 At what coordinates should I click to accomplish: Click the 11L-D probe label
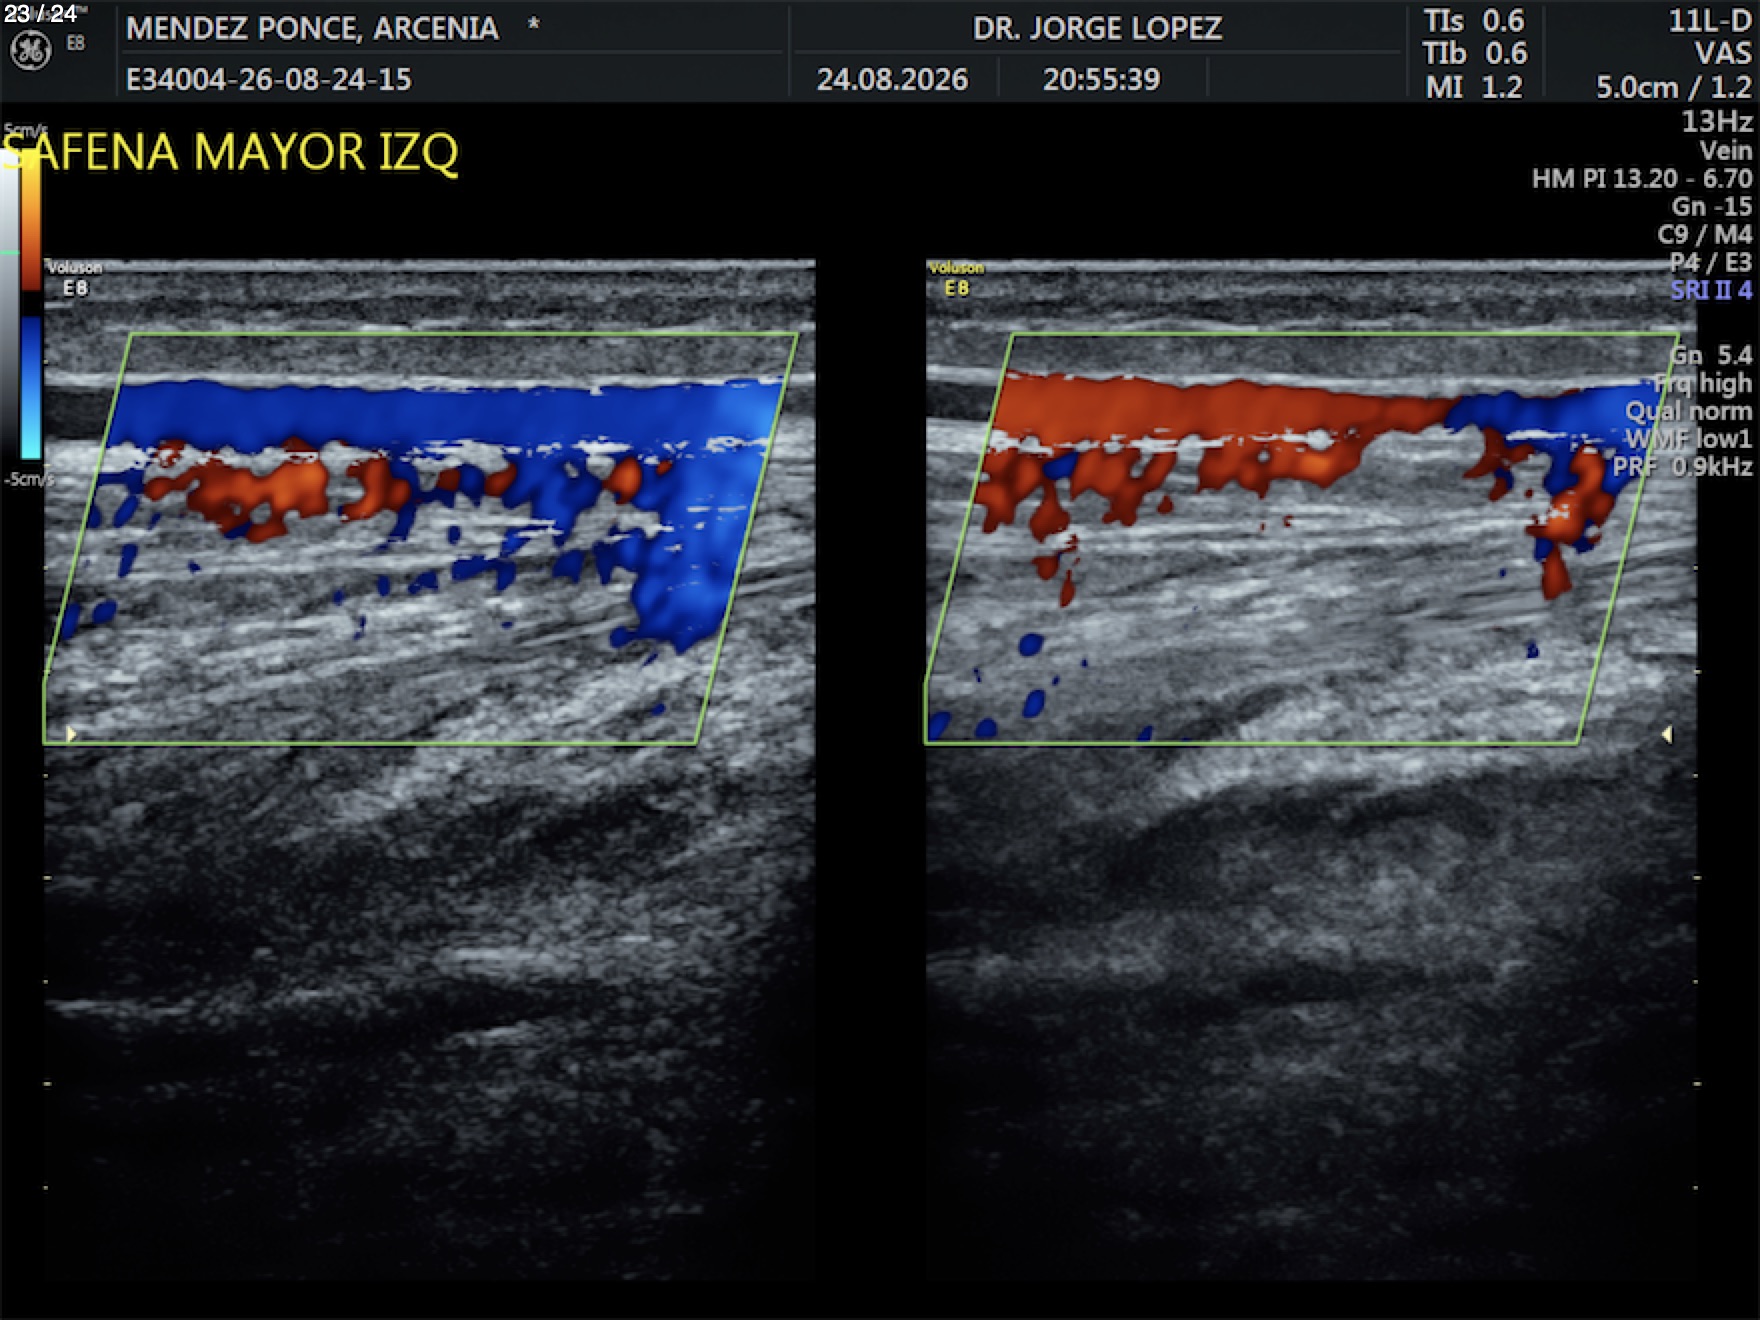pos(1710,21)
